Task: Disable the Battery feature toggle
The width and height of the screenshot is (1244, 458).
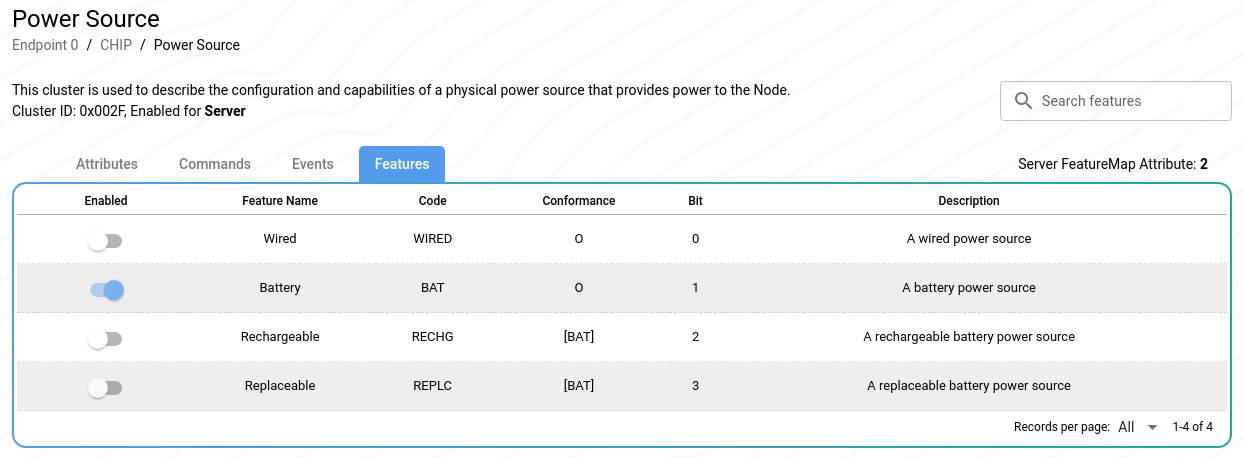Action: (106, 290)
